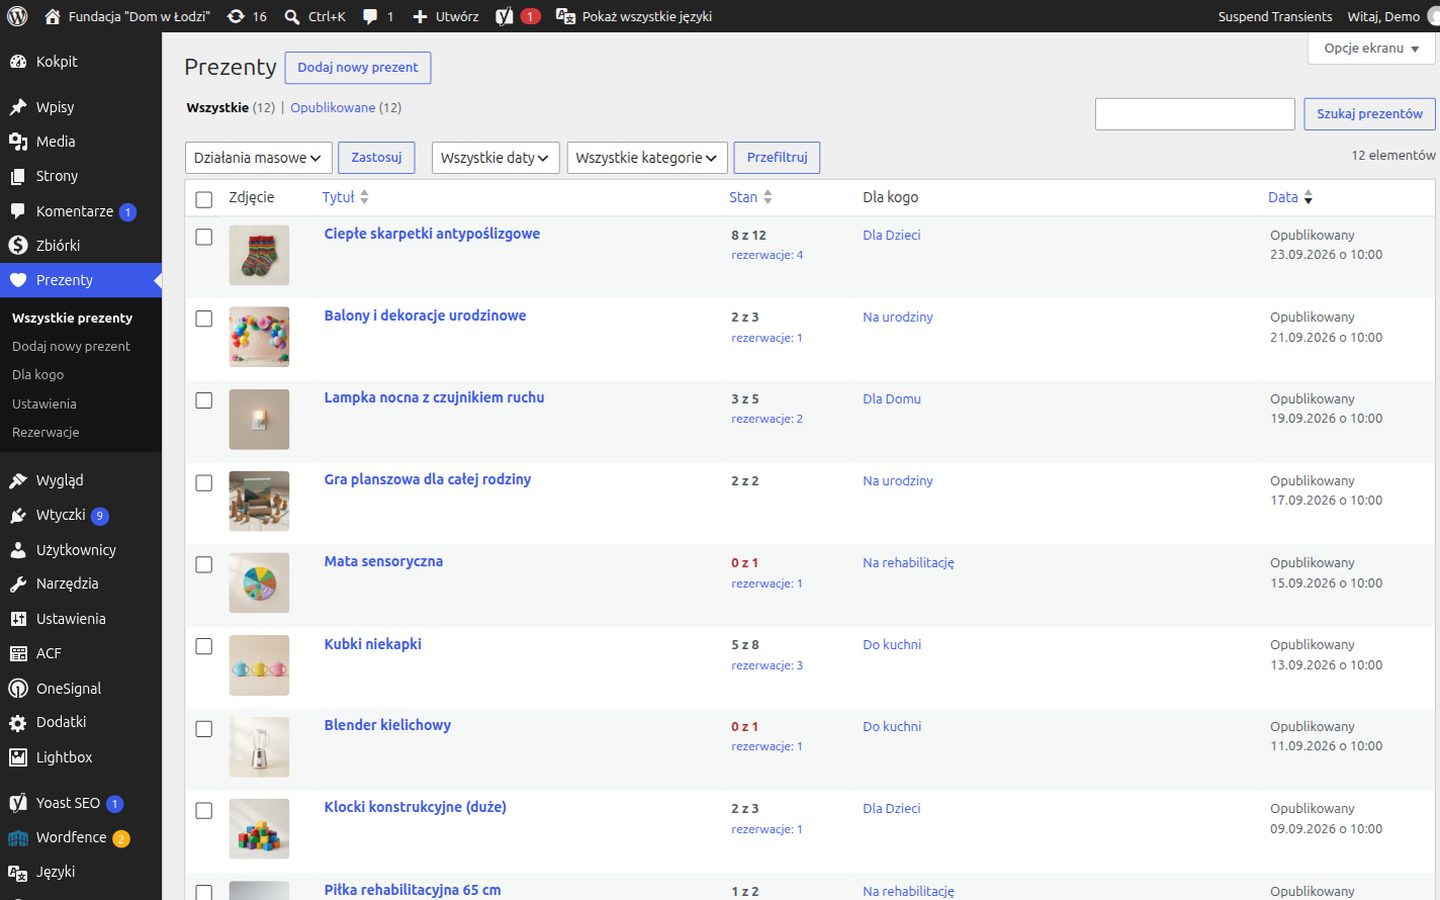Check the Balony i dekoracje urodzinowe checkbox

tap(204, 319)
